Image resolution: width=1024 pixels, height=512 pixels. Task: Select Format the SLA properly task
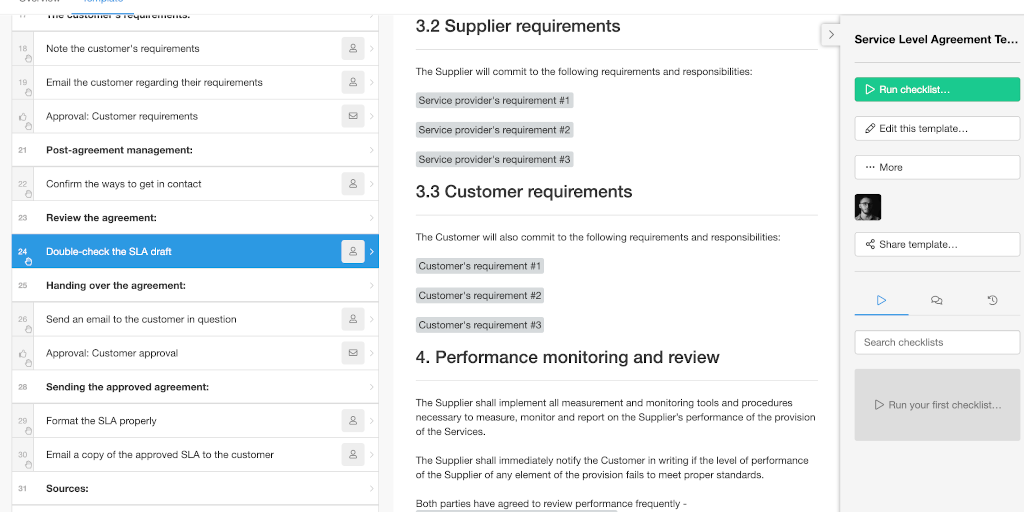pyautogui.click(x=195, y=421)
